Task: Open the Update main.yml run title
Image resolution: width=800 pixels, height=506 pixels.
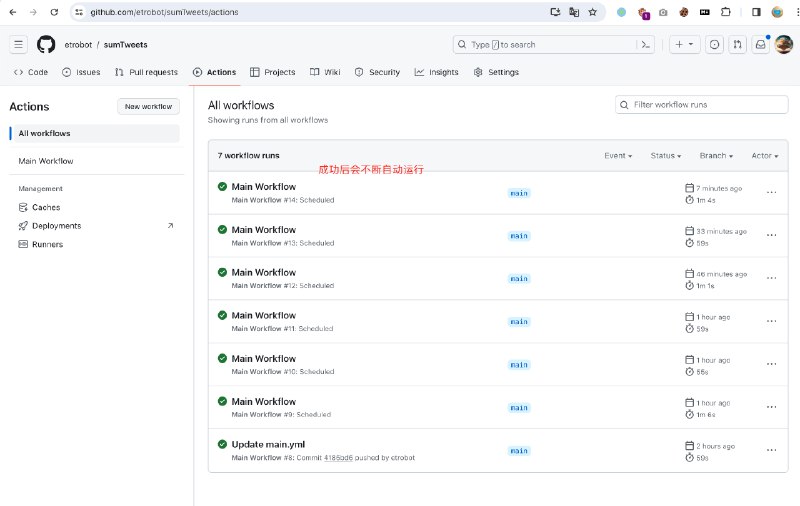Action: (x=268, y=444)
